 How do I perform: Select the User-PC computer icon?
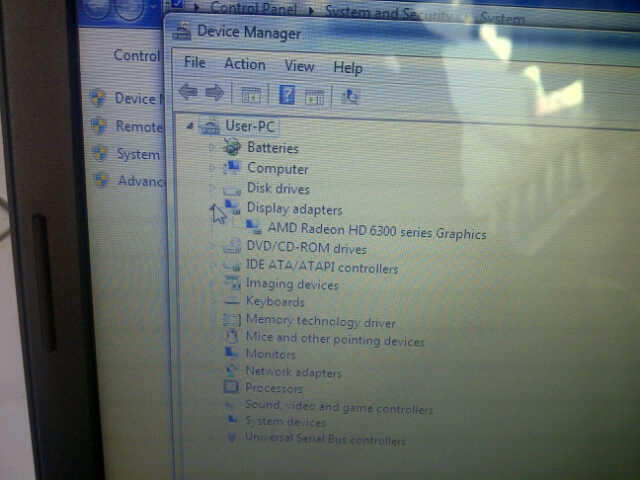click(x=210, y=127)
